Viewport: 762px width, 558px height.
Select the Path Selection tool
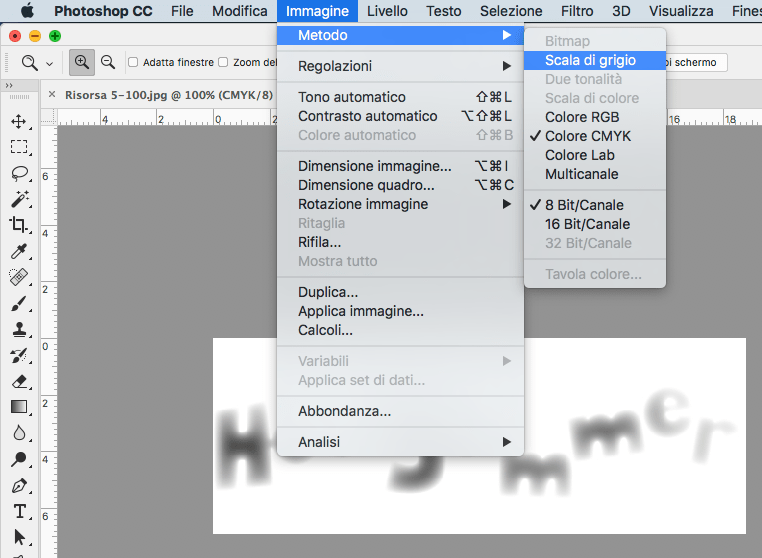pos(19,538)
